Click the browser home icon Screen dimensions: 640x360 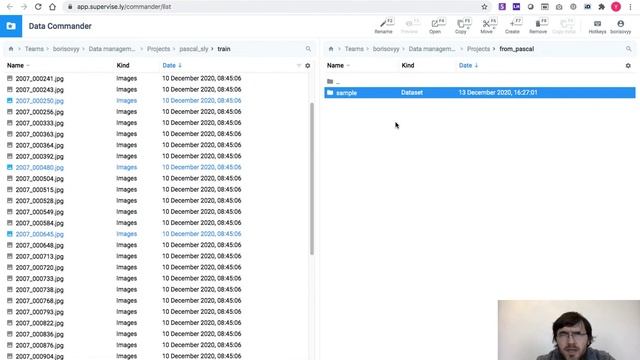(52, 7)
